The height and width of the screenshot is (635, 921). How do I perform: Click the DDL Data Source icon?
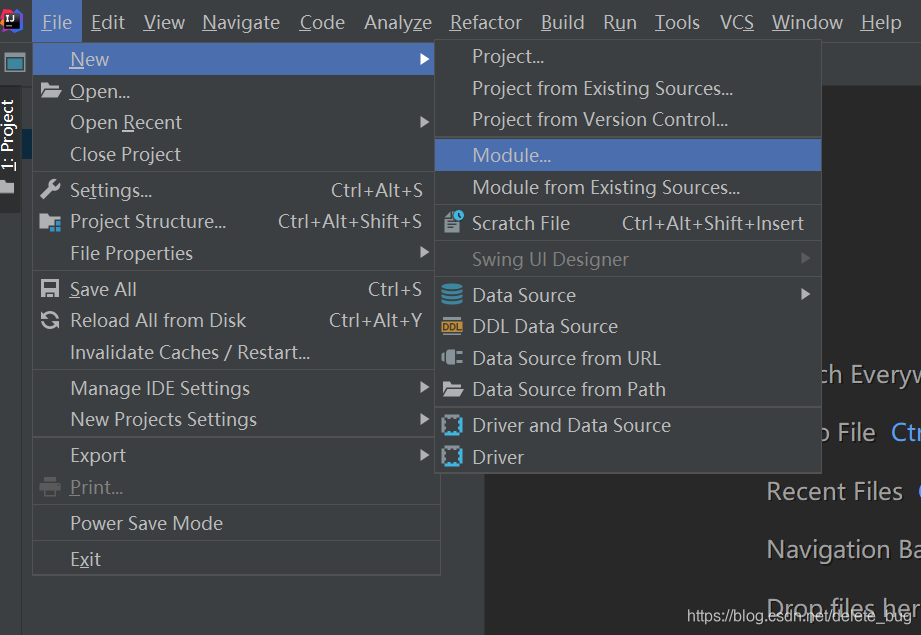coord(453,326)
